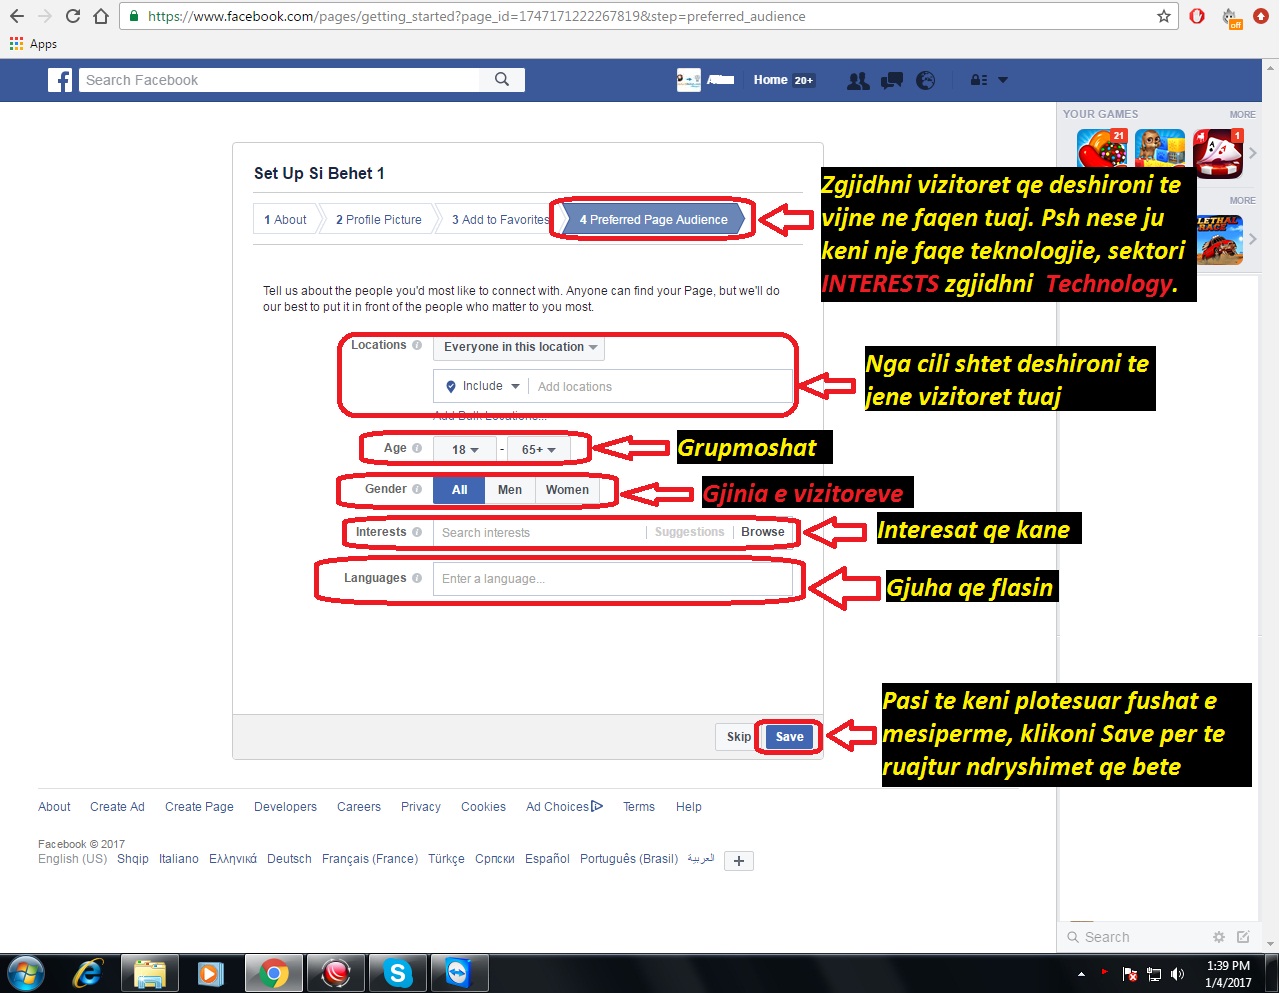Click Home in Facebook header
Viewport: 1280px width, 993px height.
point(770,80)
